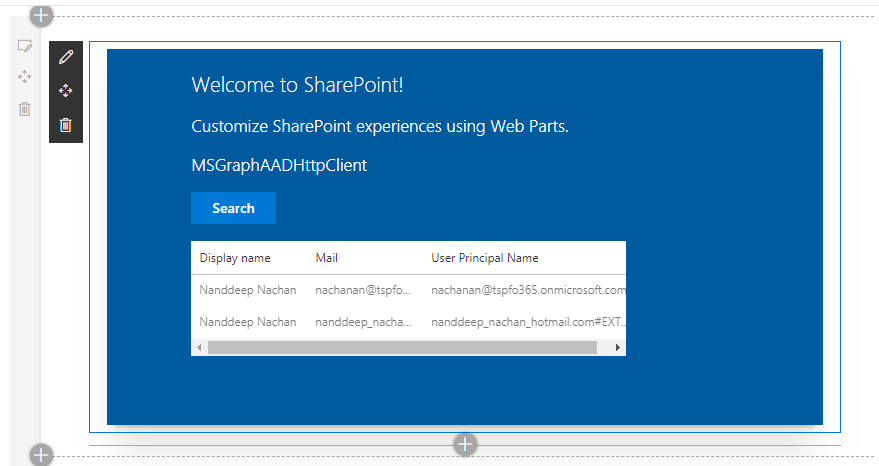879x466 pixels.
Task: Click the nachanan@tspfo365.onmicrosoft.com principal name cell
Action: (528, 290)
